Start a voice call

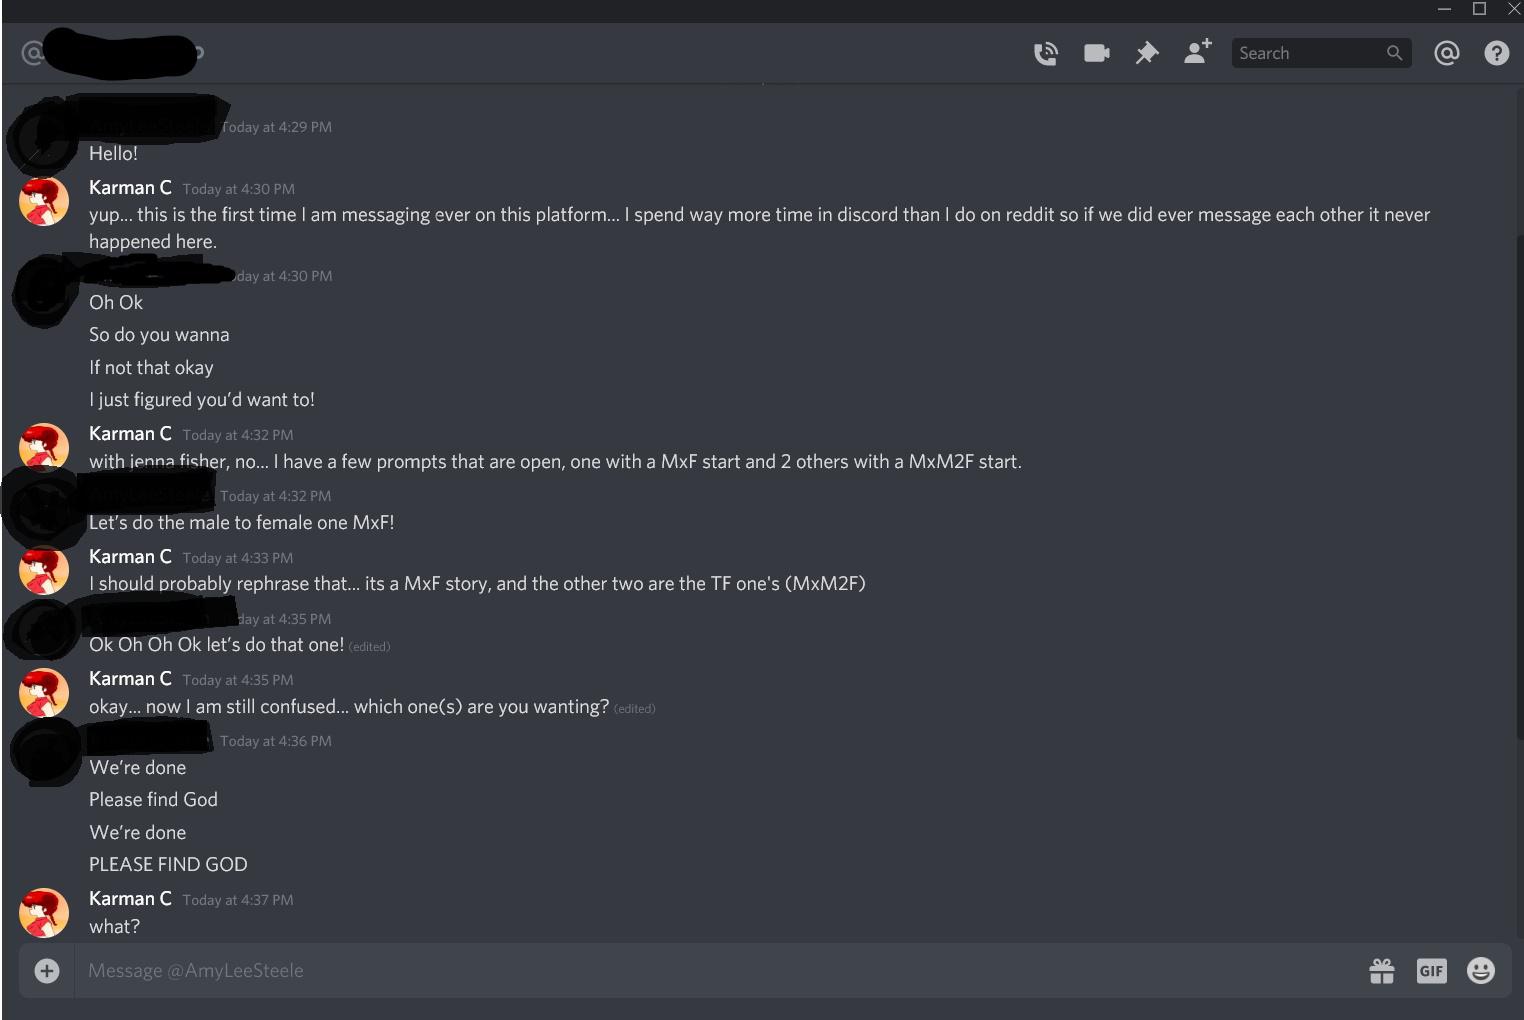click(1046, 53)
